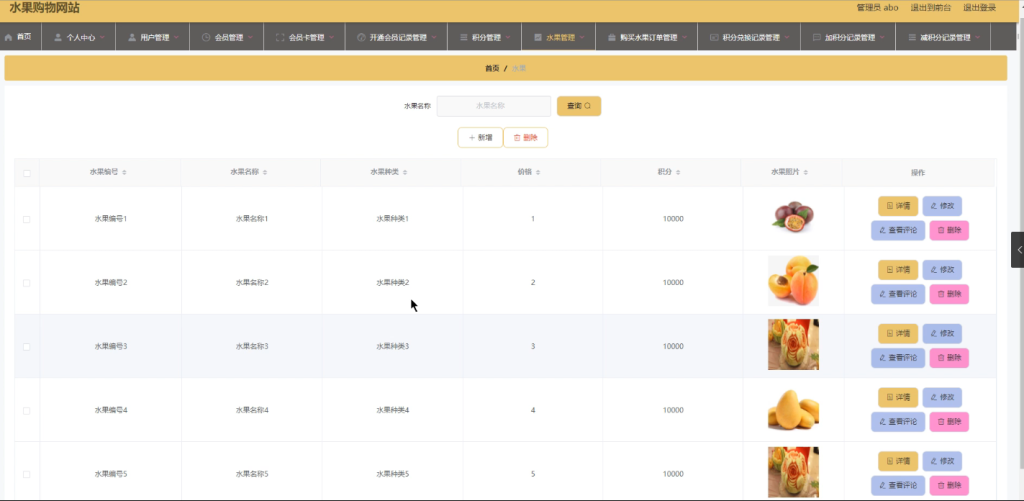Click the collapse arrow on right edge panel
This screenshot has width=1024, height=501.
click(1019, 250)
